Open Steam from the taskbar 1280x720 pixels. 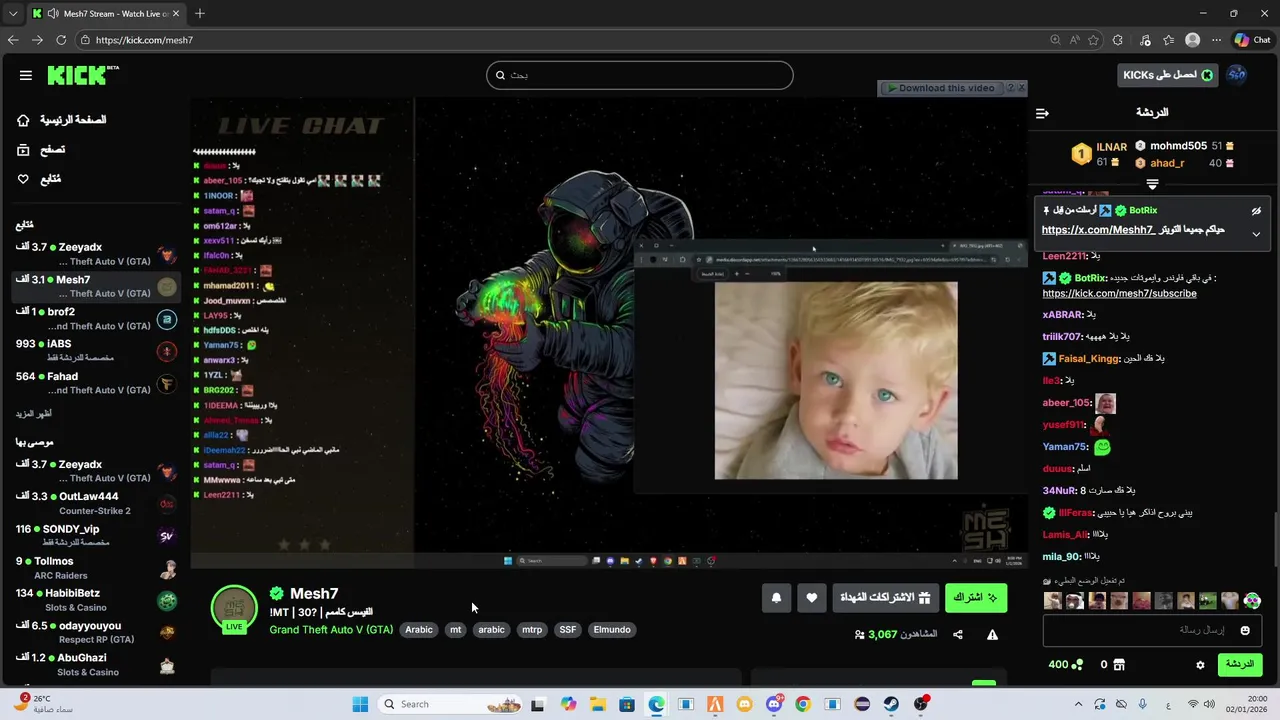(x=891, y=704)
